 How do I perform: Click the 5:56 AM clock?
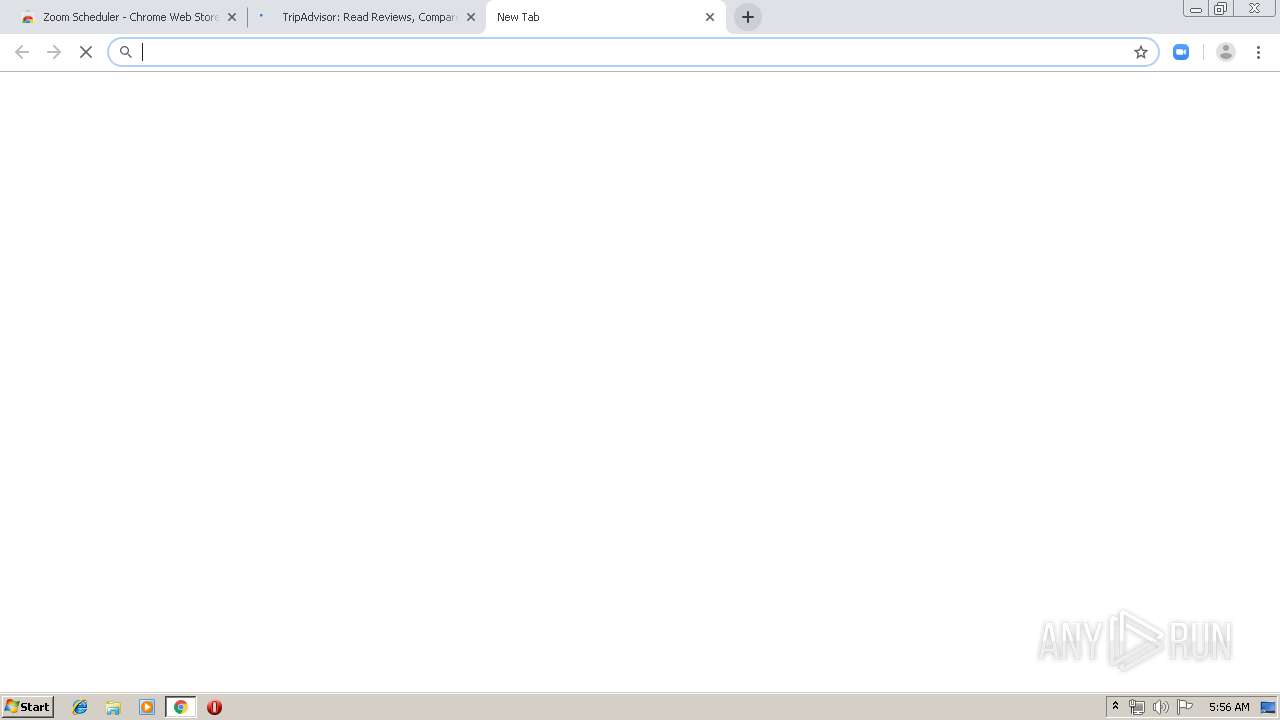1229,707
